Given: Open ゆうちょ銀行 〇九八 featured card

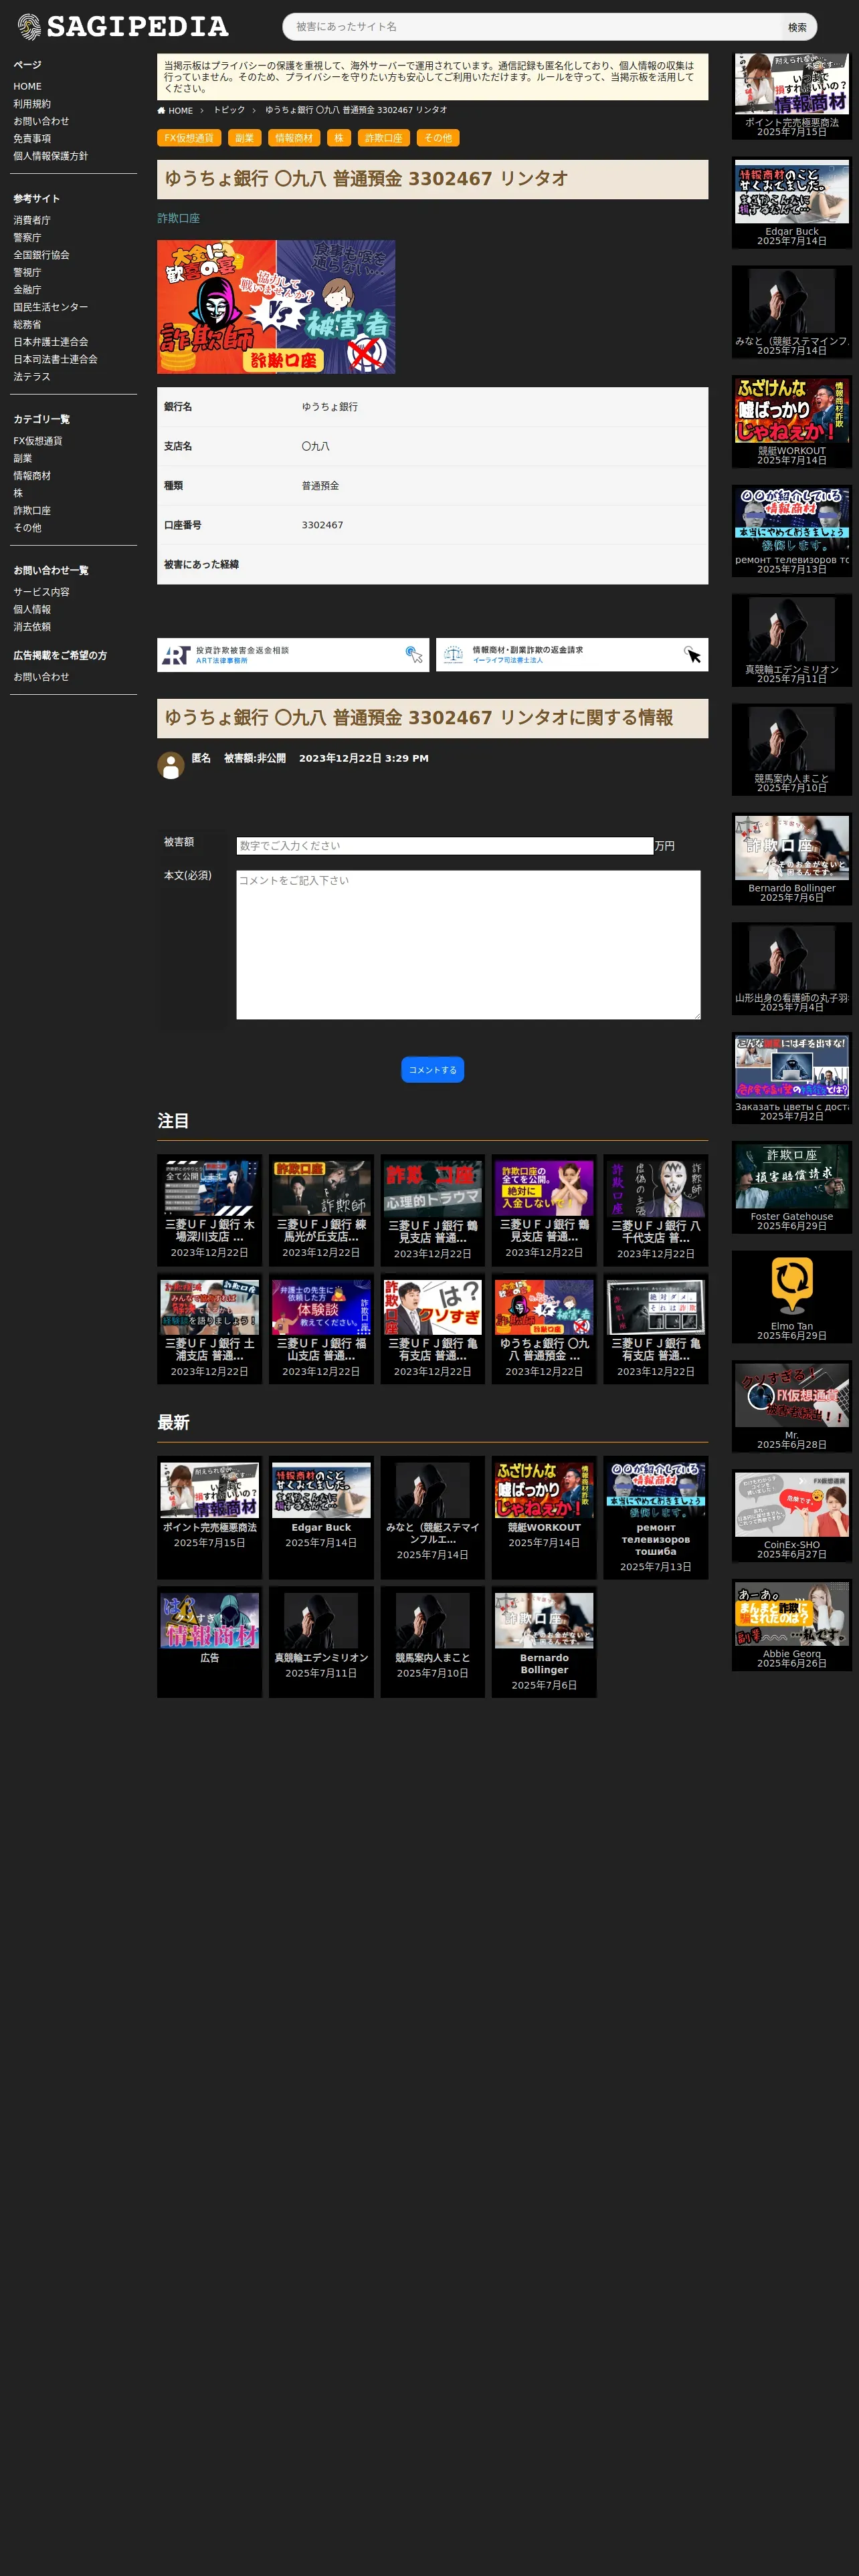Looking at the screenshot, I should tap(544, 1329).
